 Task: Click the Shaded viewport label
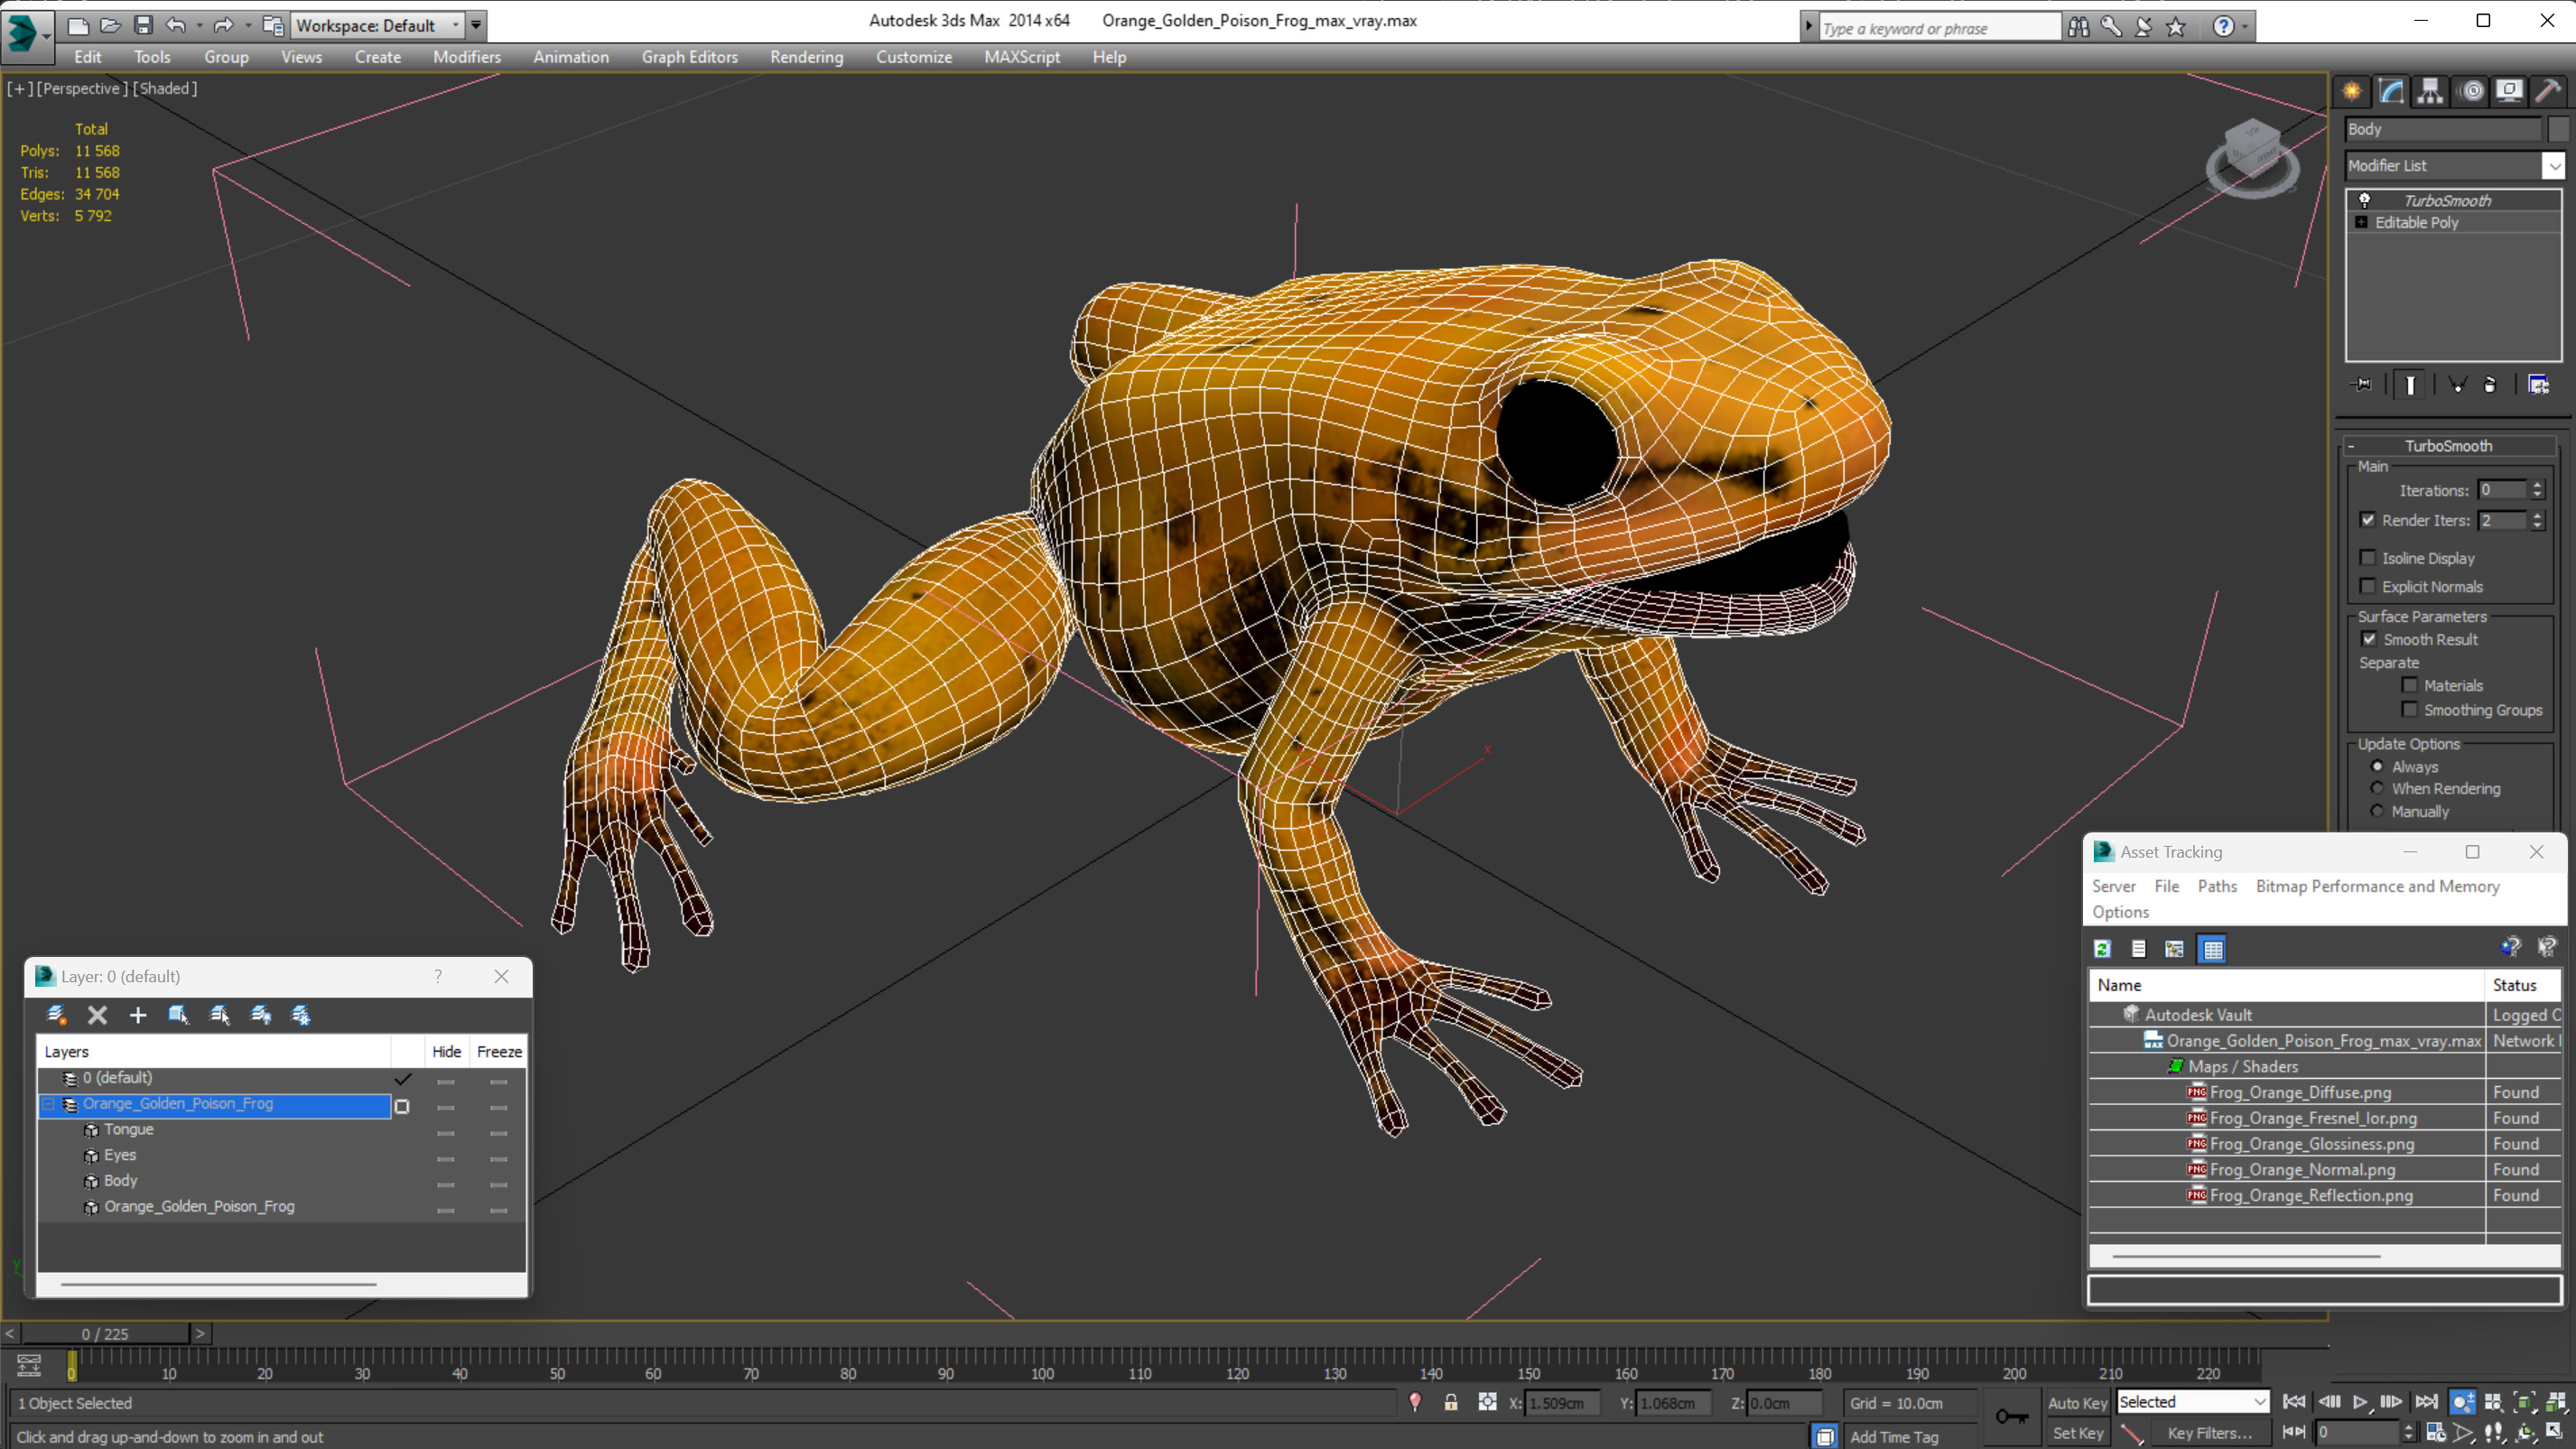pos(165,89)
